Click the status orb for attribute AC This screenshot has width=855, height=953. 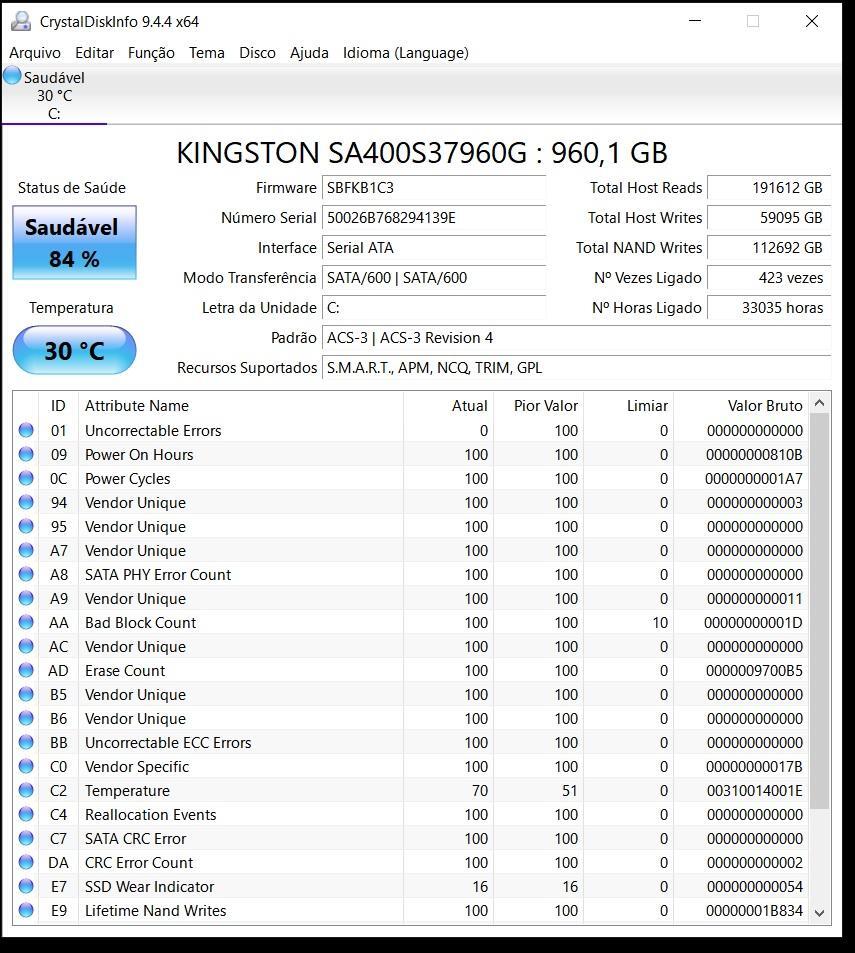click(x=26, y=646)
